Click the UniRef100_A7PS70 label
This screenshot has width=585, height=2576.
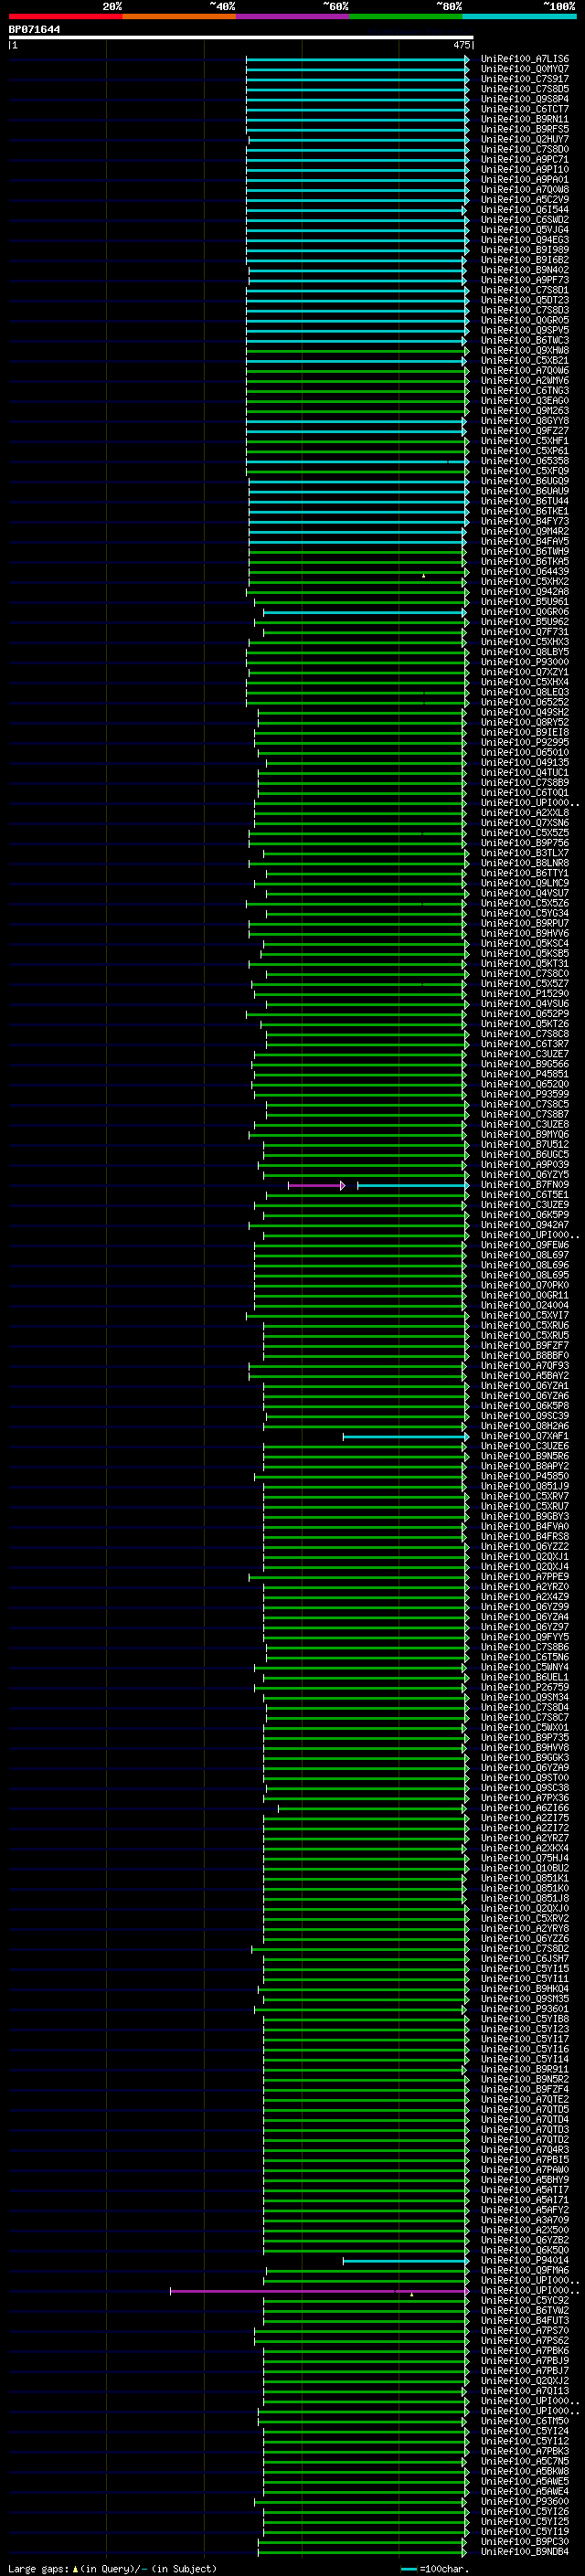[x=524, y=2331]
